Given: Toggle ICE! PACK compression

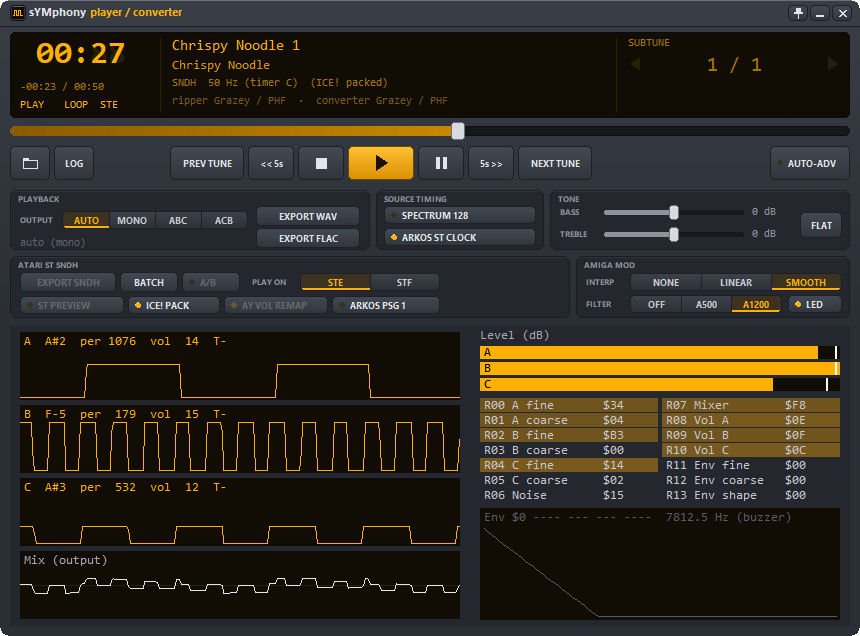Looking at the screenshot, I should tap(174, 305).
